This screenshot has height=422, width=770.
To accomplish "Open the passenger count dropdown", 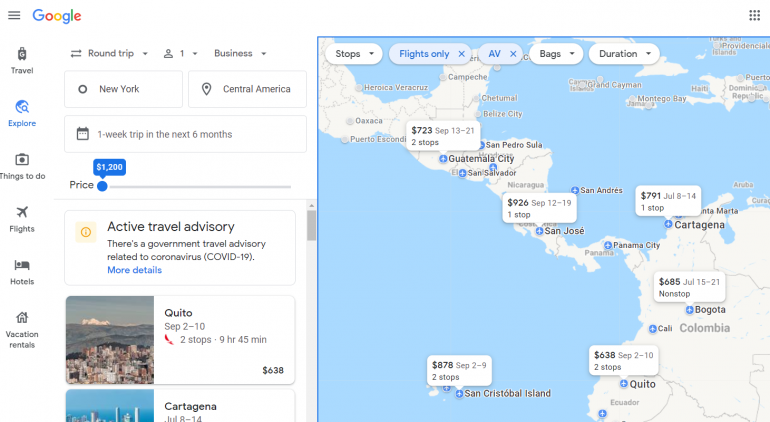I will click(x=181, y=54).
